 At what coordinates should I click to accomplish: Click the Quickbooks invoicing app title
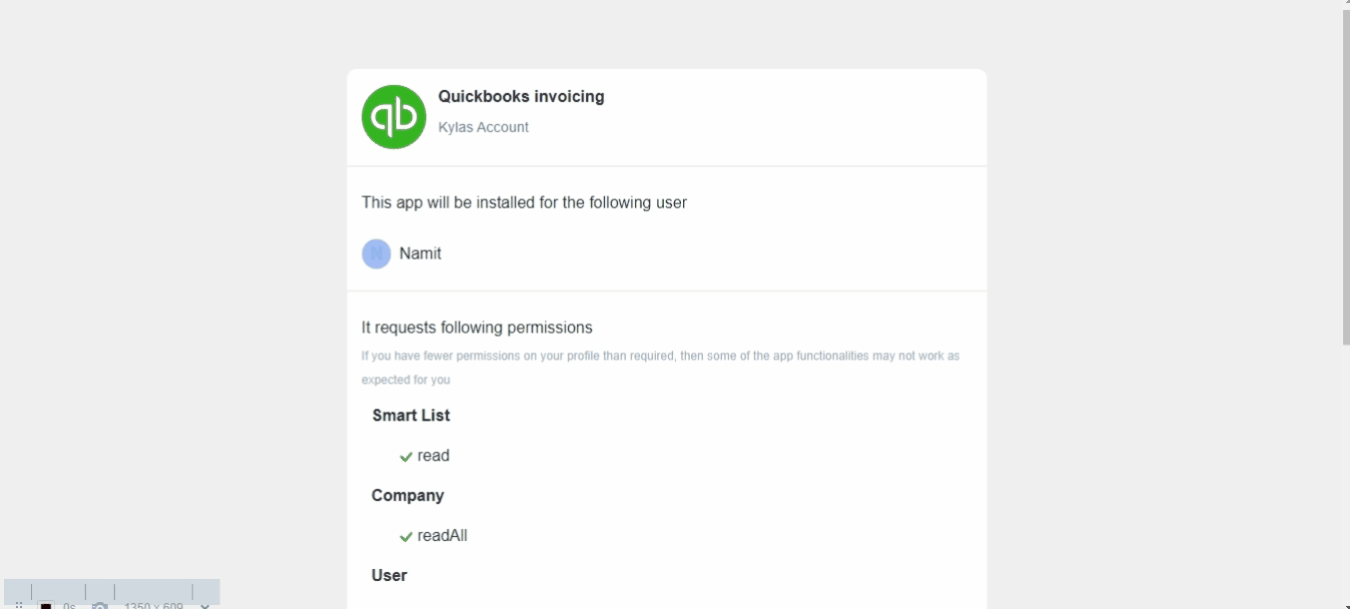521,96
